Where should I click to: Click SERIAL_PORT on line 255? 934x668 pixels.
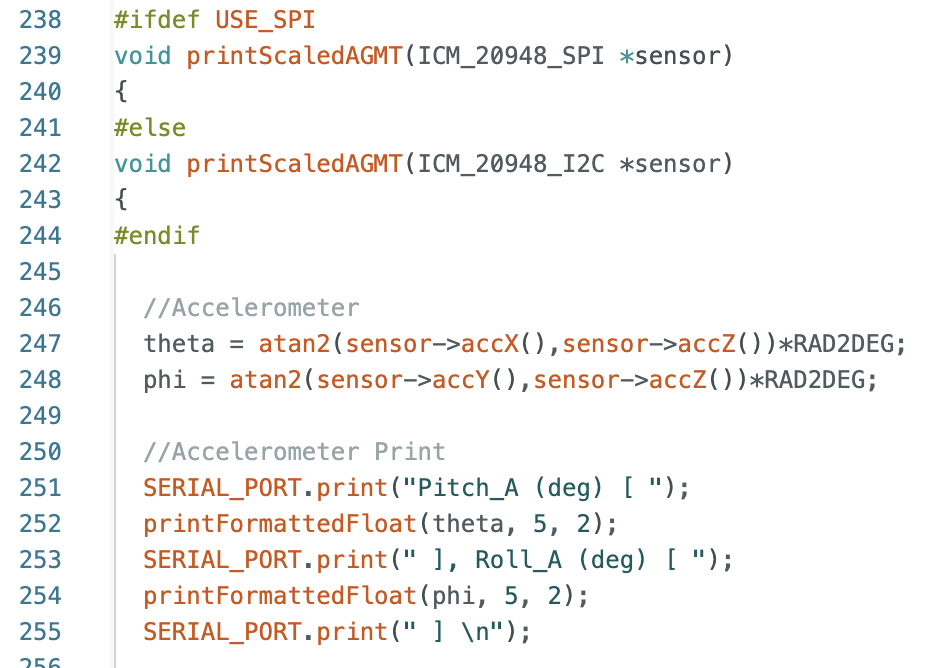coord(222,632)
